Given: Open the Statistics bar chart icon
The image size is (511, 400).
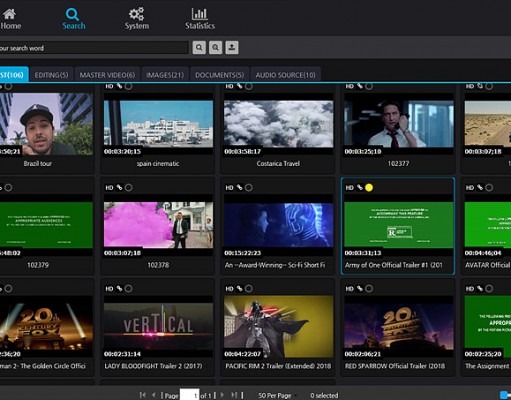Looking at the screenshot, I should tap(200, 14).
